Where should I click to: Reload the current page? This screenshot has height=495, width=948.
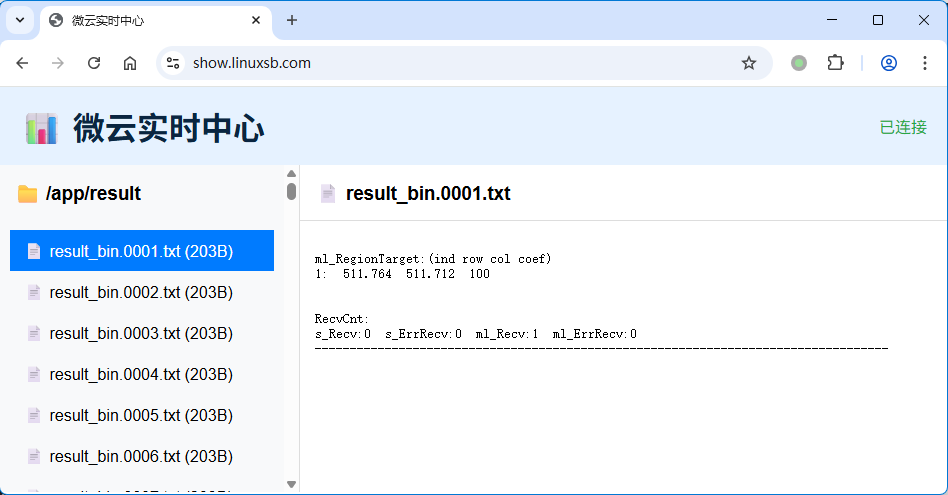click(x=94, y=63)
